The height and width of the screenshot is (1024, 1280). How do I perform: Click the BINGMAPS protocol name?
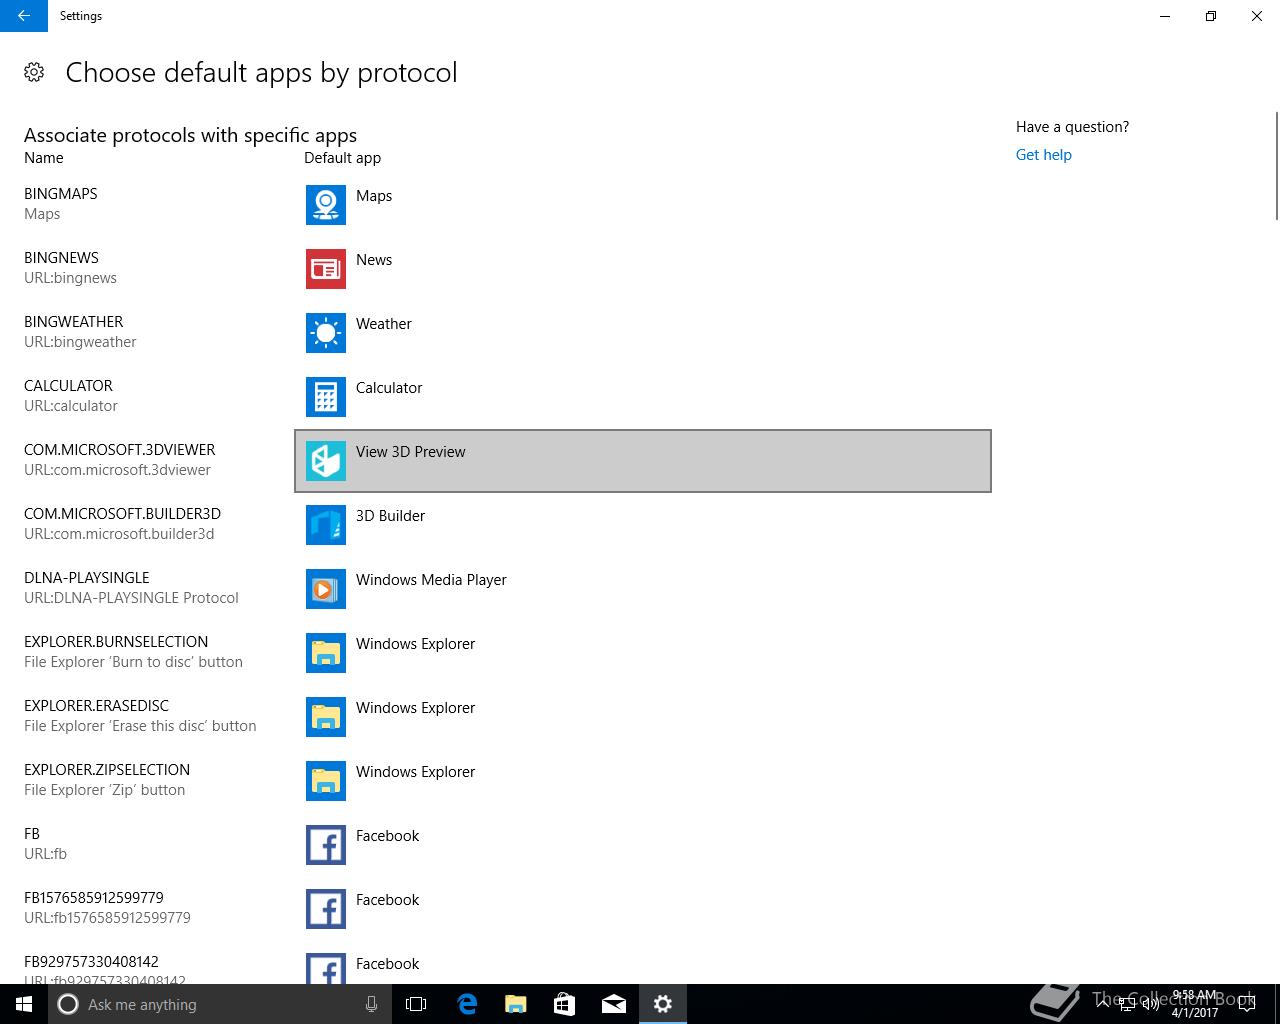click(61, 194)
